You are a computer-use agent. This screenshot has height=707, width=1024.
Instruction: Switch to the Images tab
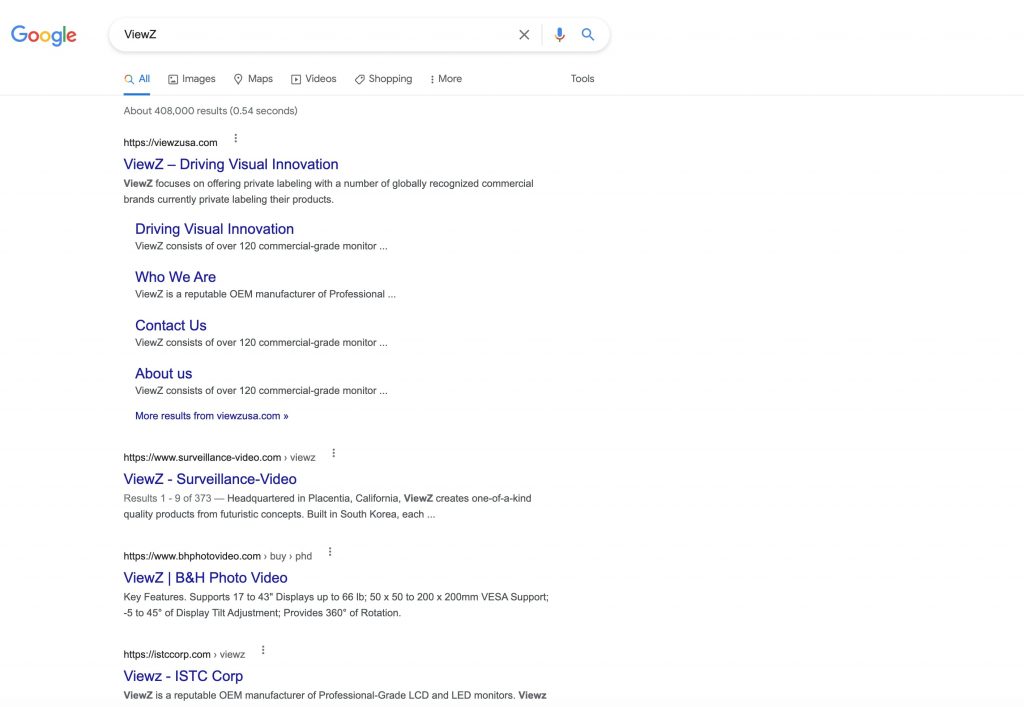[x=192, y=79]
